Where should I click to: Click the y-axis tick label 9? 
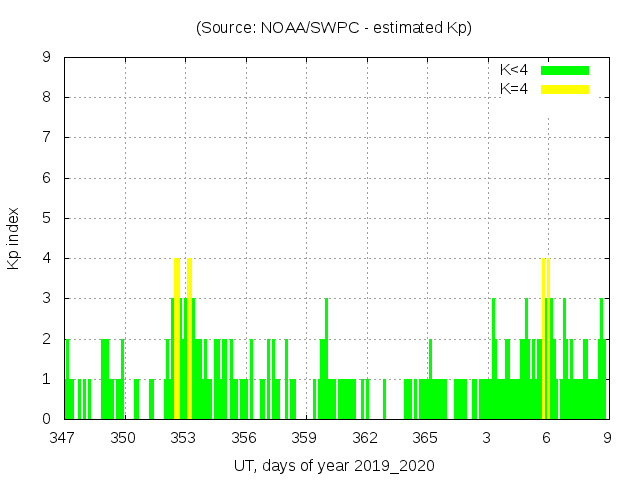46,58
